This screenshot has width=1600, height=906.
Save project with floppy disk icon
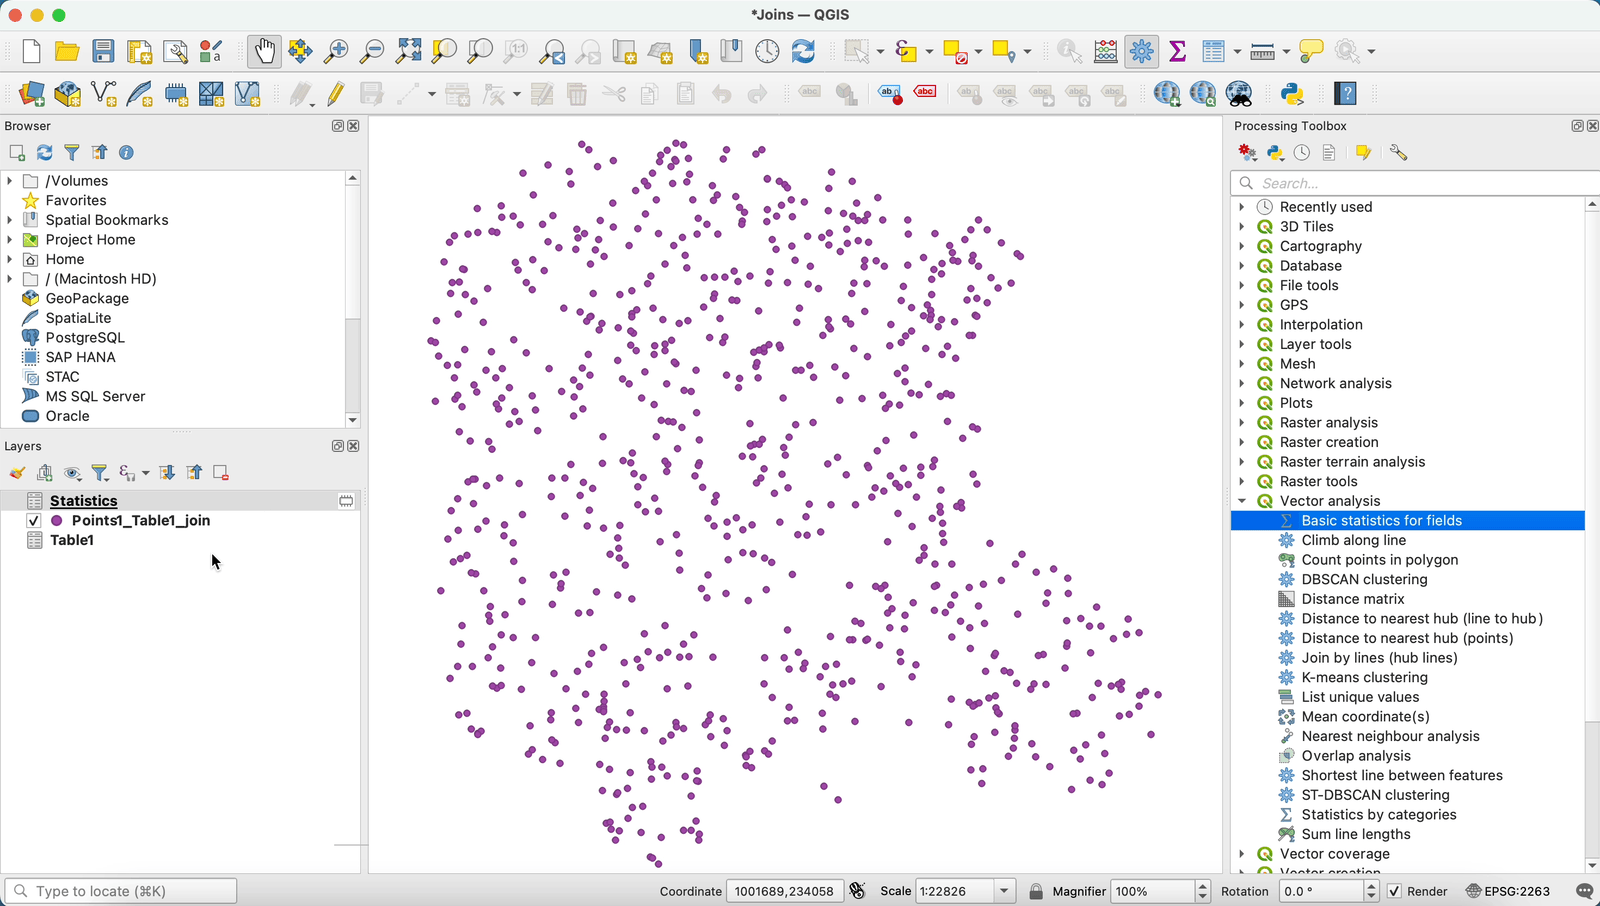(103, 51)
